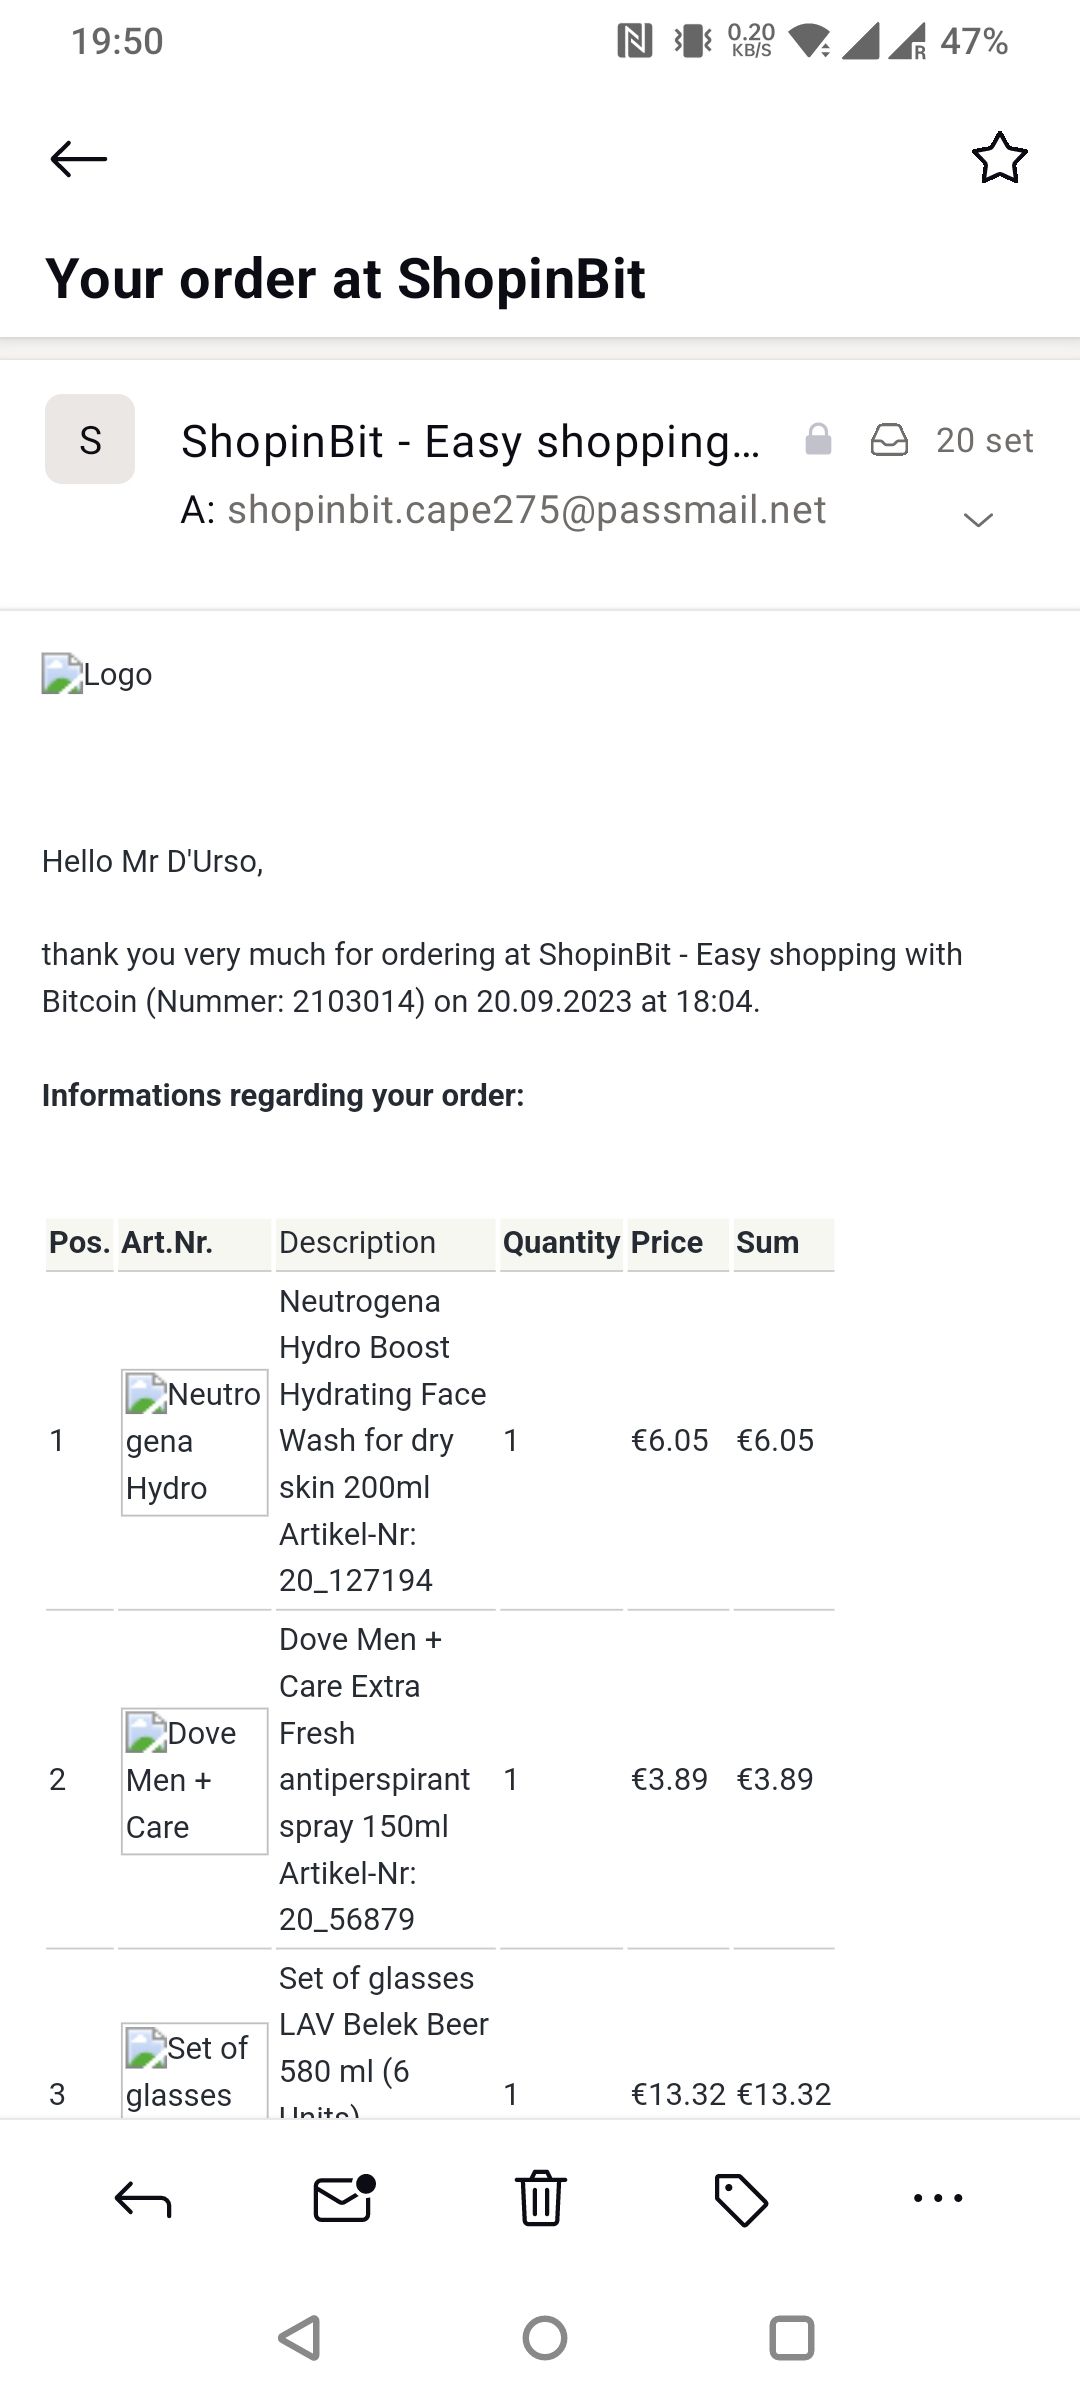The height and width of the screenshot is (2400, 1080).
Task: Tap the Dove Men + Care product image
Action: (x=194, y=1780)
